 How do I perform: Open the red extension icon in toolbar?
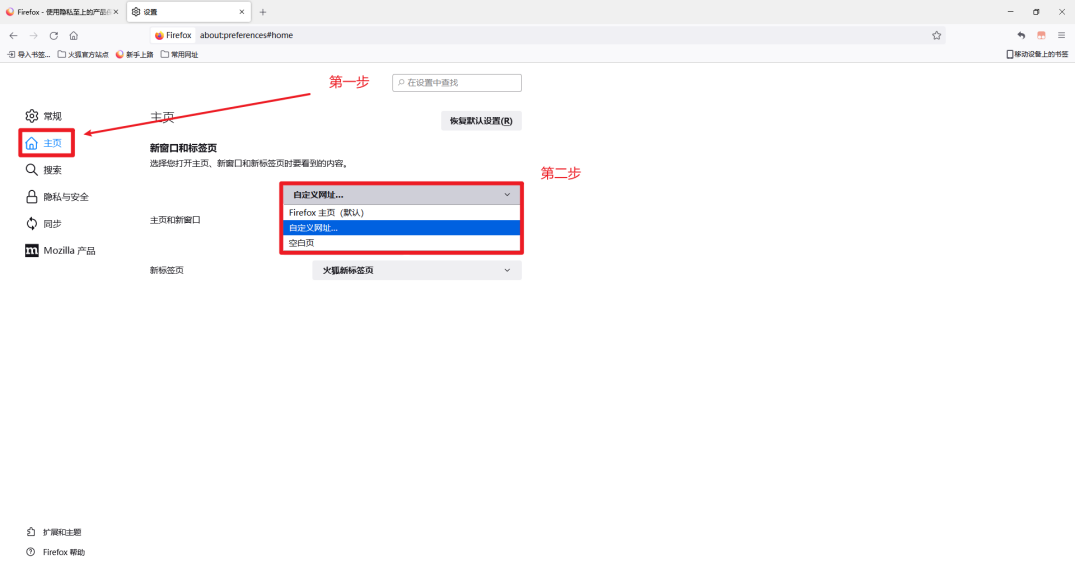tap(1041, 36)
